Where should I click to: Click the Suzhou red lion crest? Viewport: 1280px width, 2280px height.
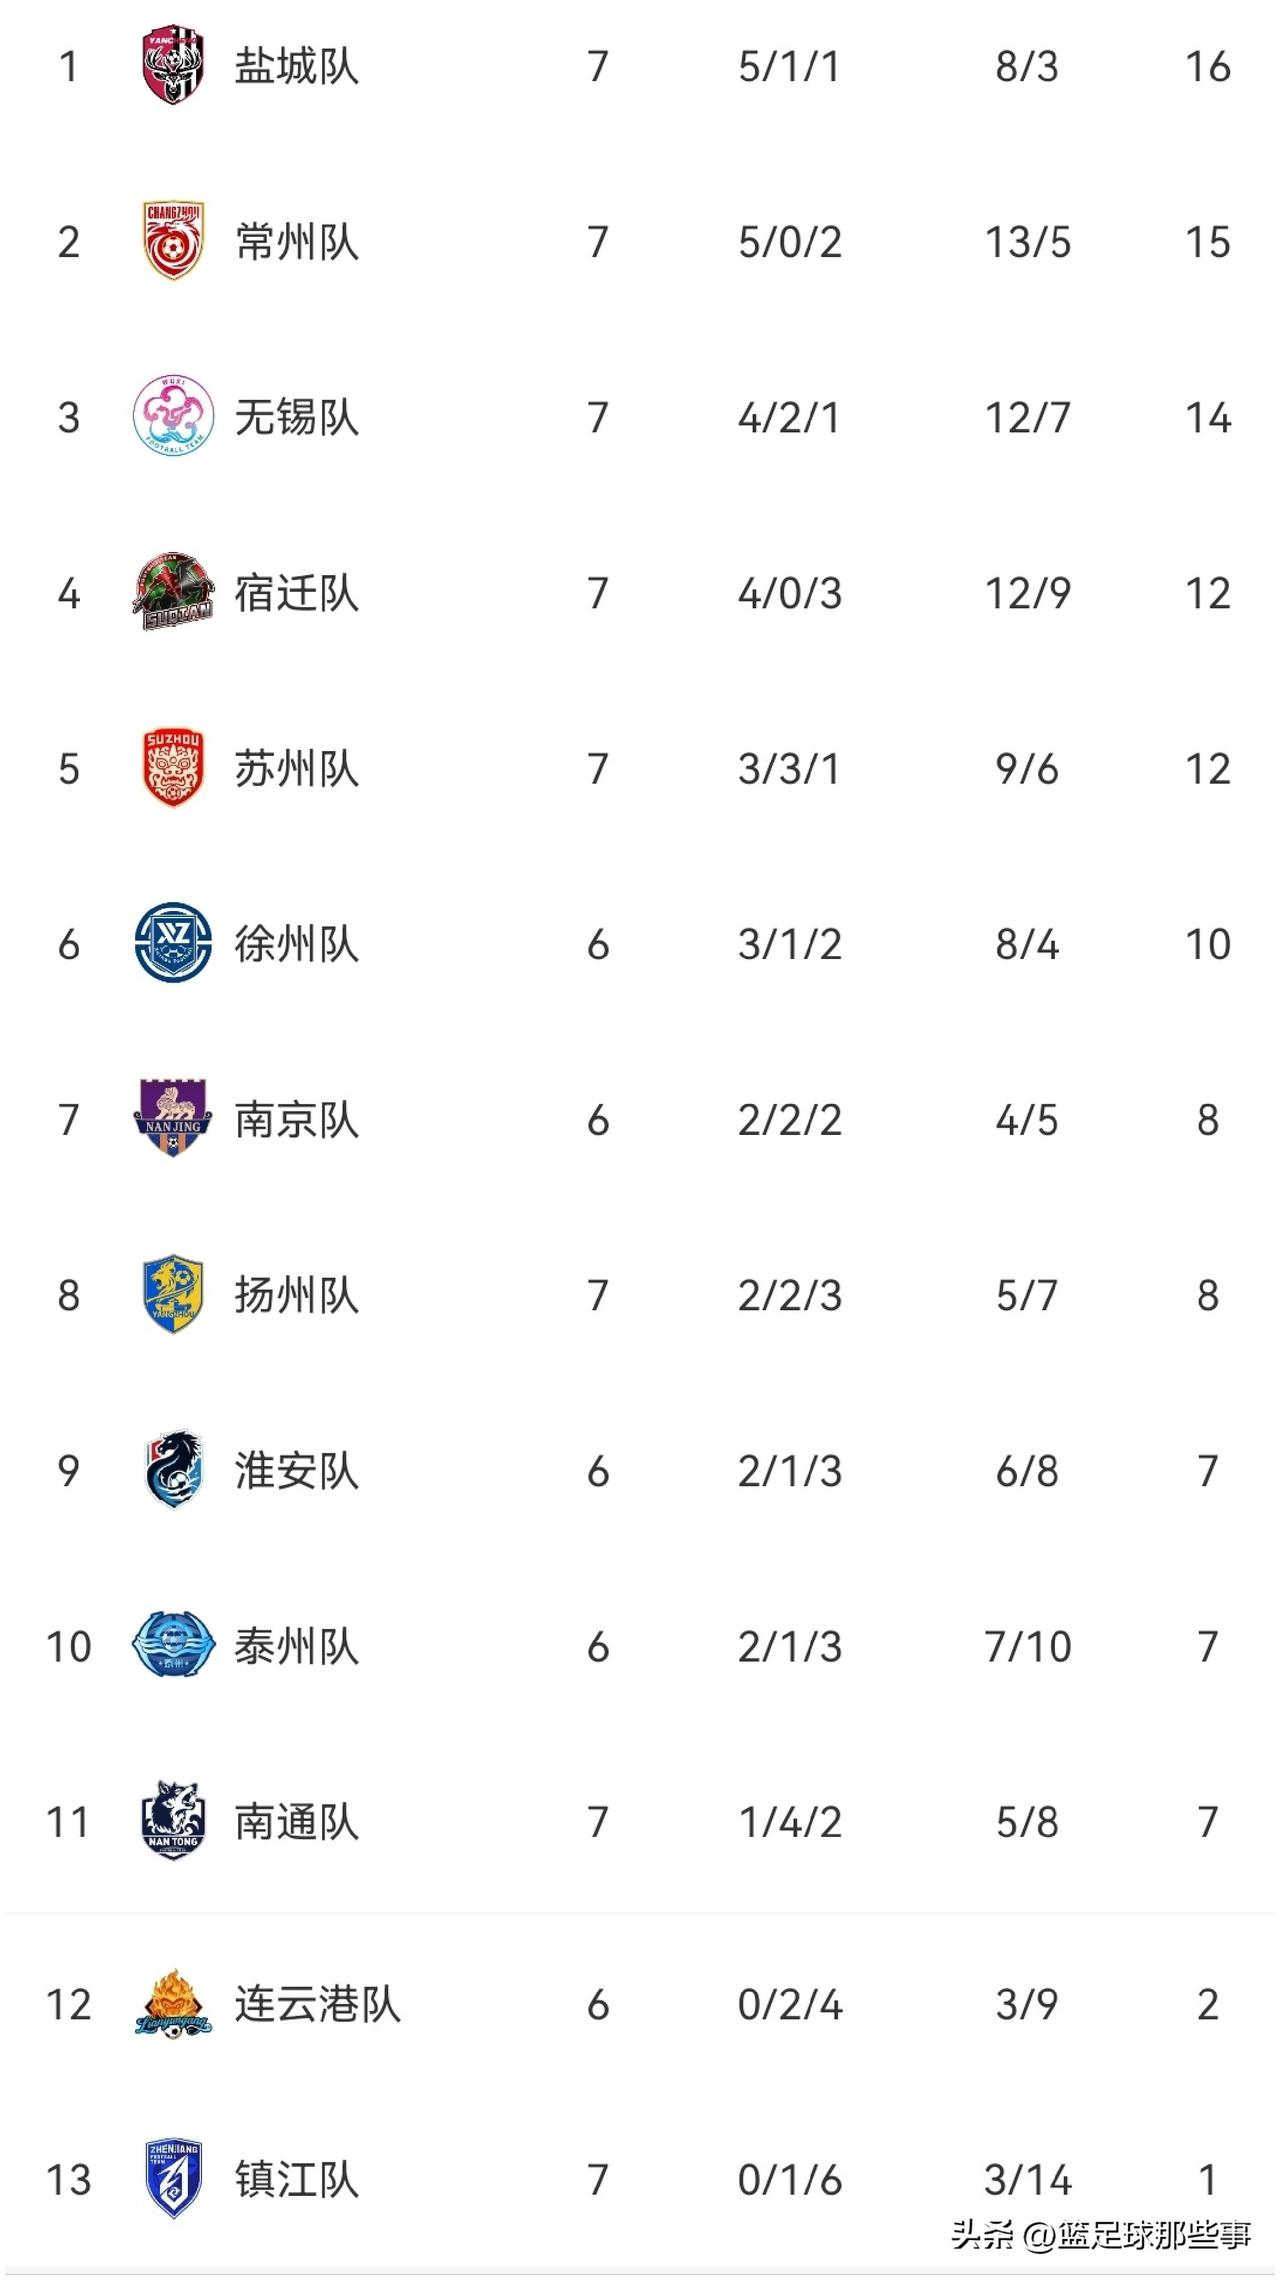[173, 768]
